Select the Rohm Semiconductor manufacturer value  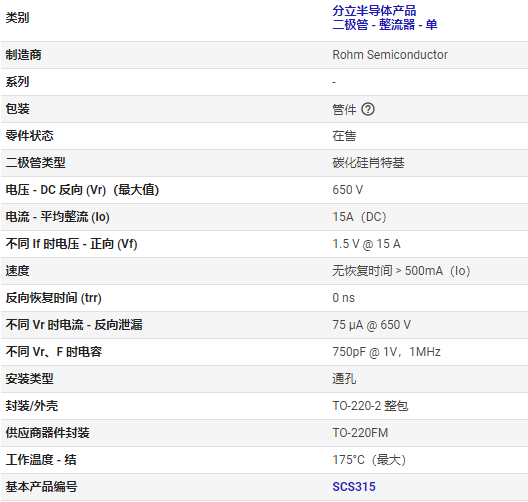[390, 55]
